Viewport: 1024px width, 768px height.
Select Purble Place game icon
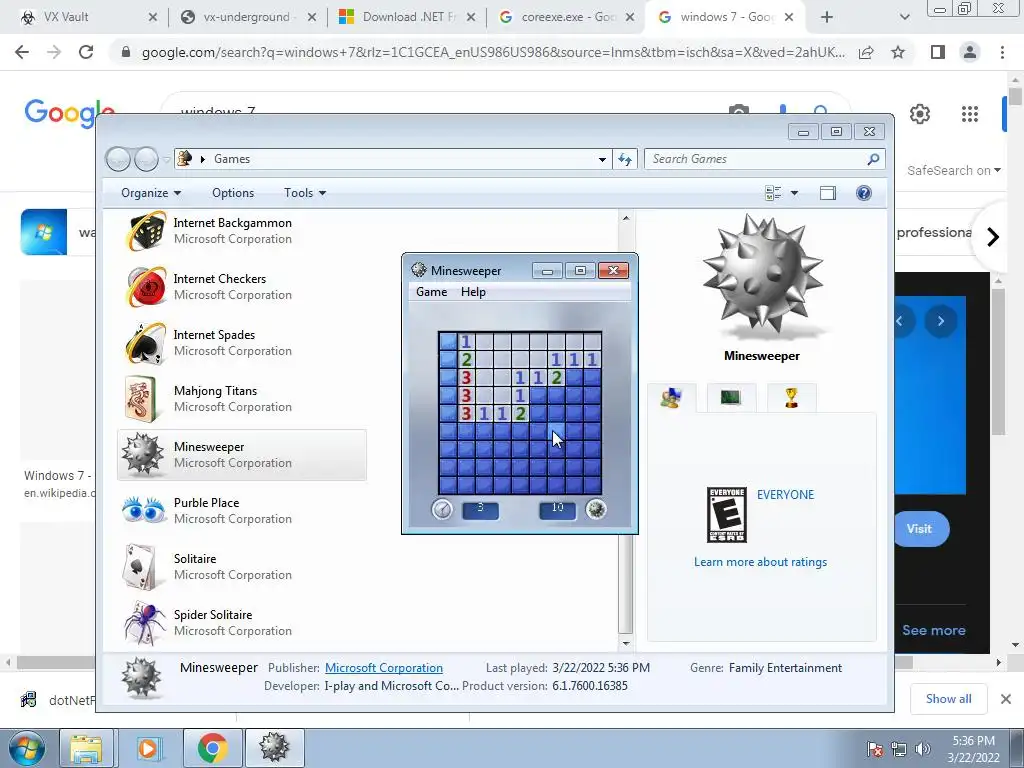click(x=144, y=510)
